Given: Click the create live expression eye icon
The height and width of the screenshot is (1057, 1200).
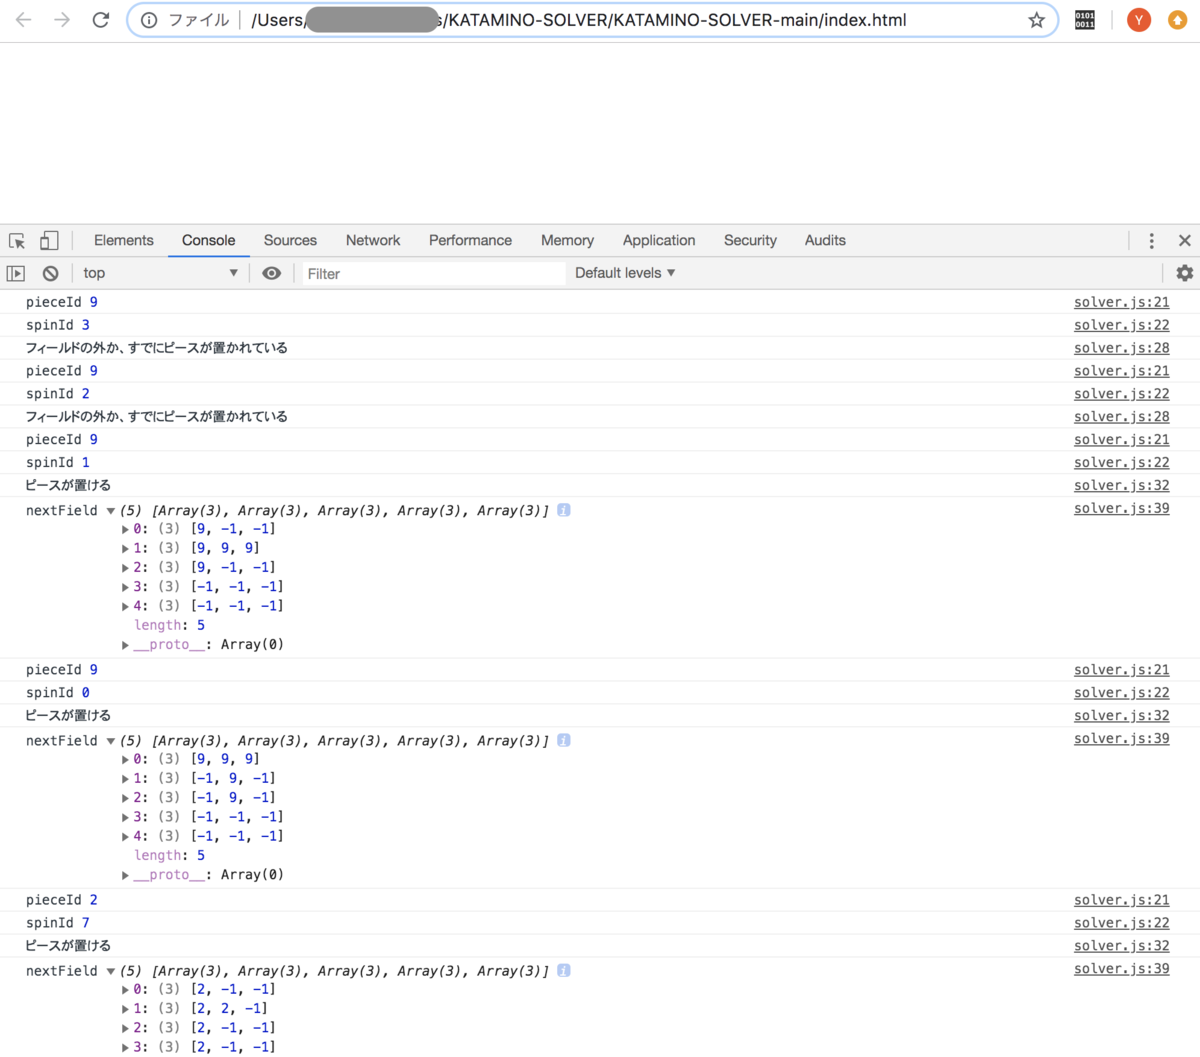Looking at the screenshot, I should click(271, 272).
